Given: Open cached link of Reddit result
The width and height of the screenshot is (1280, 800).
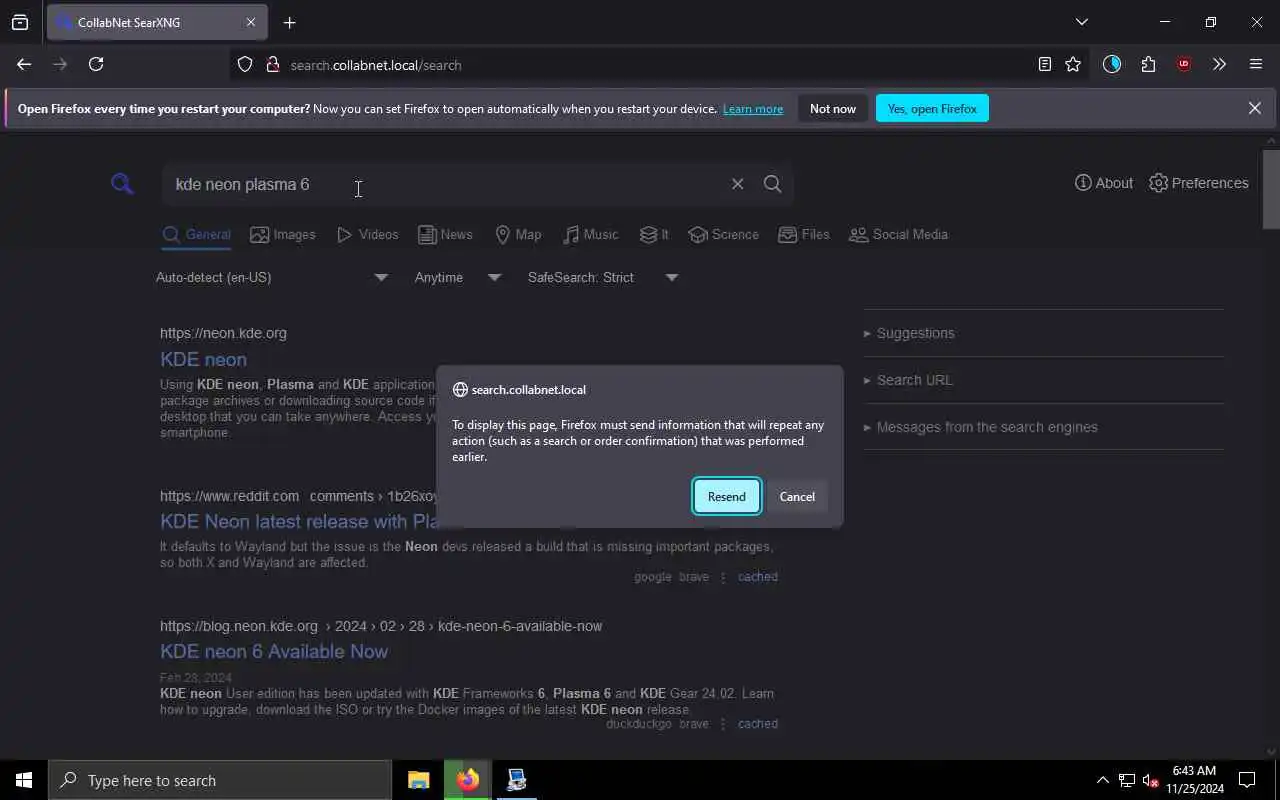Looking at the screenshot, I should [757, 577].
